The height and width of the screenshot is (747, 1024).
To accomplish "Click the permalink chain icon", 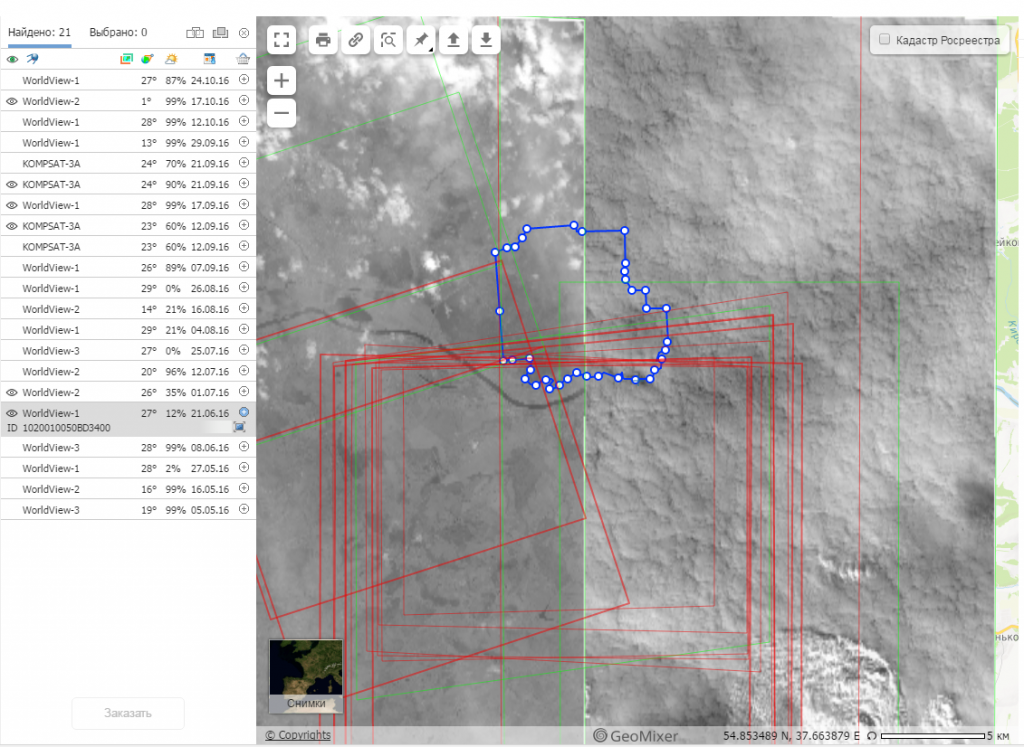I will (x=355, y=40).
